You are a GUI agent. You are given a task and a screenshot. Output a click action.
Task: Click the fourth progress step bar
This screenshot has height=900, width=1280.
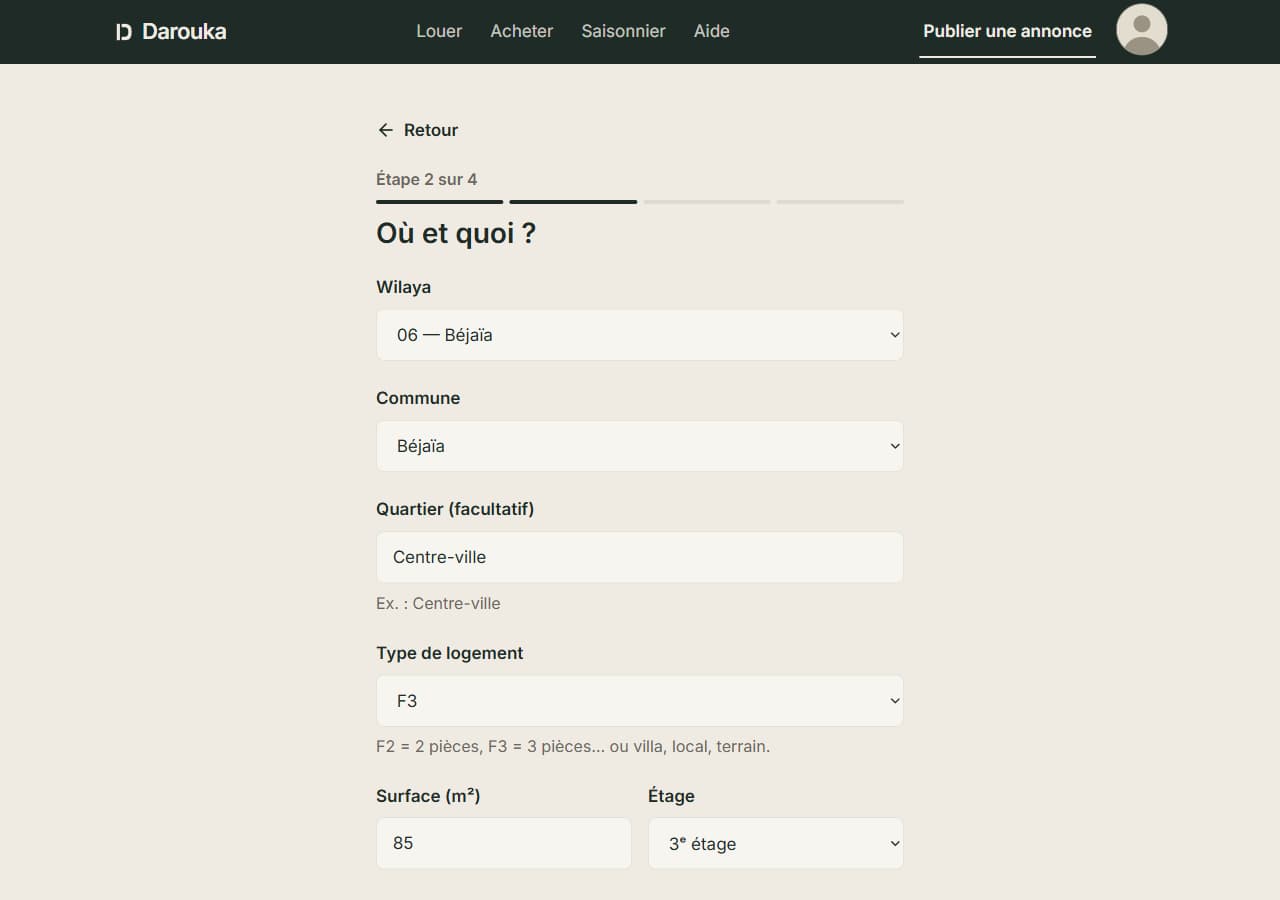point(840,202)
